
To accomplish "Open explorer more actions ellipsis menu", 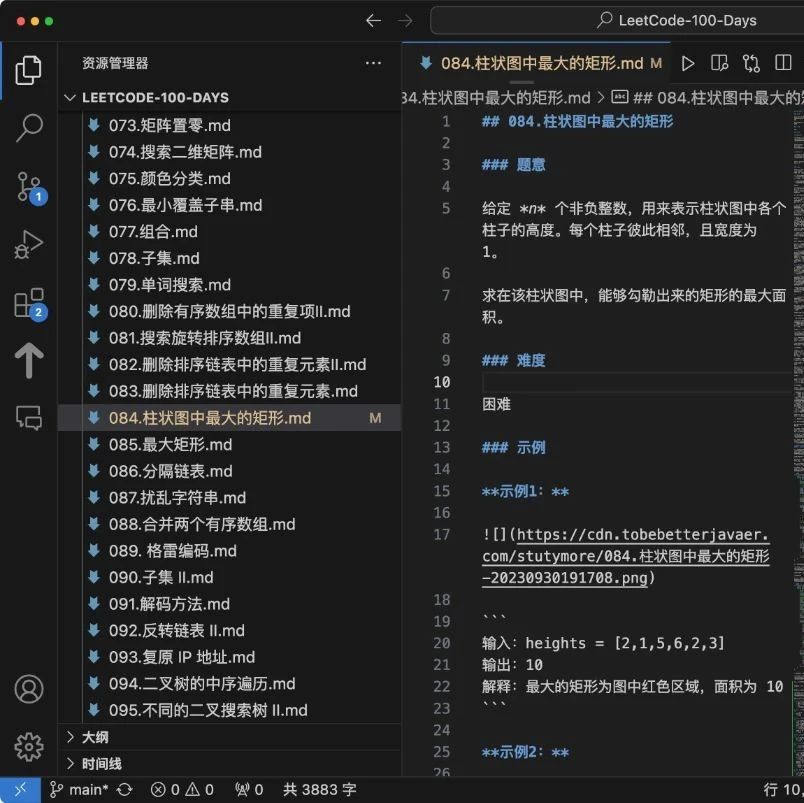I will pyautogui.click(x=373, y=63).
